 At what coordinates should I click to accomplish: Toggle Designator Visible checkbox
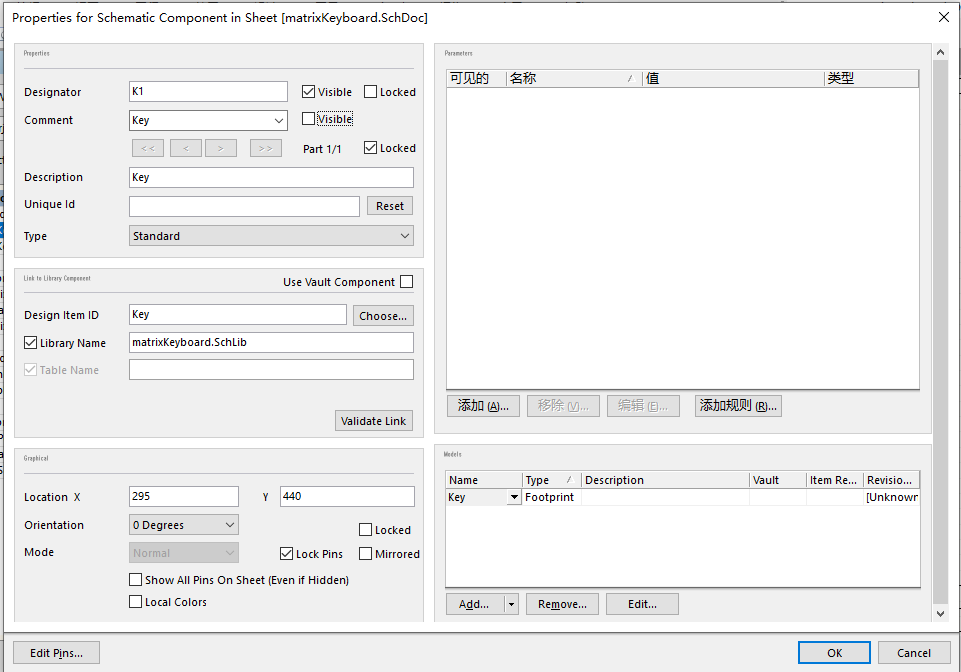point(309,92)
